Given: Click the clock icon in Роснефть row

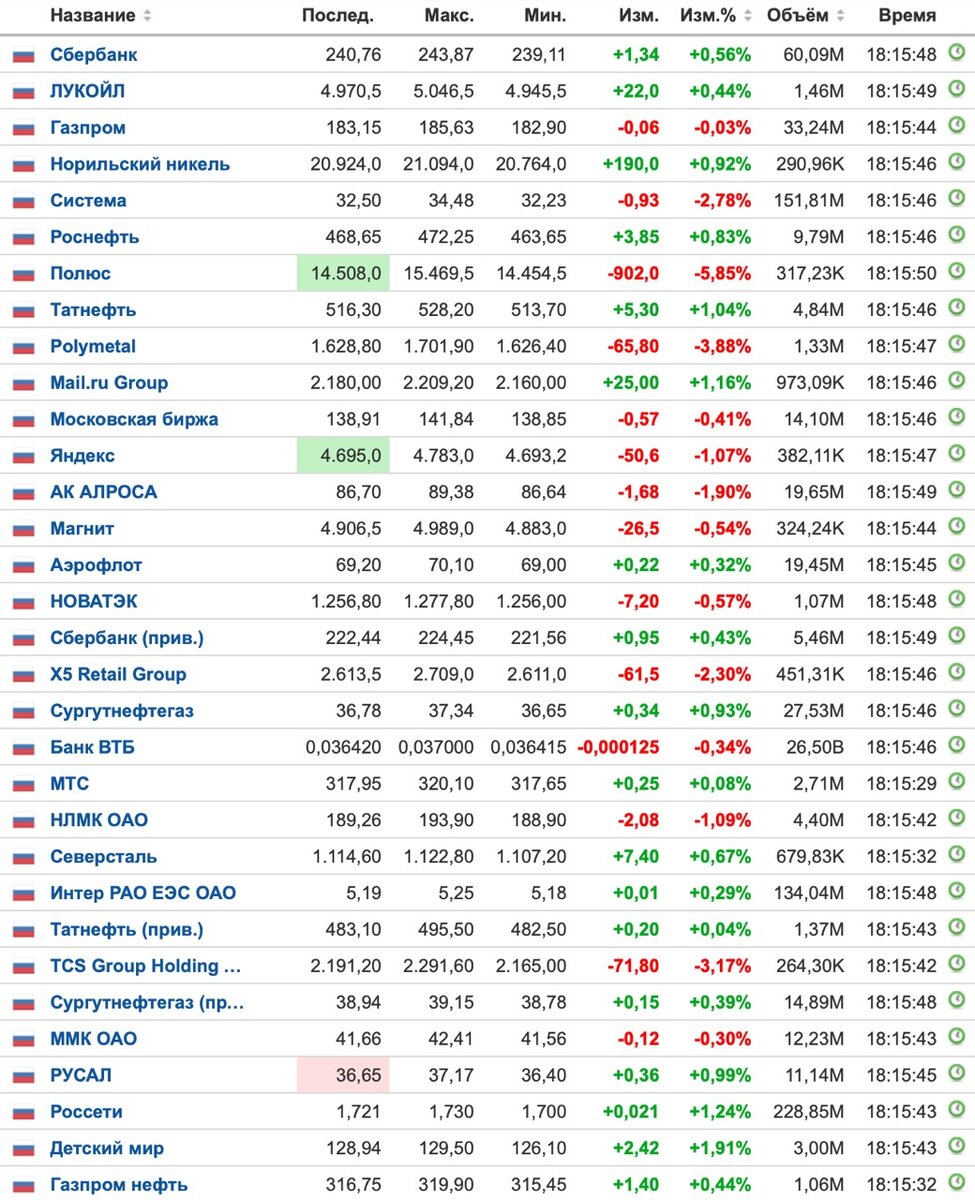Looking at the screenshot, I should pos(956,236).
